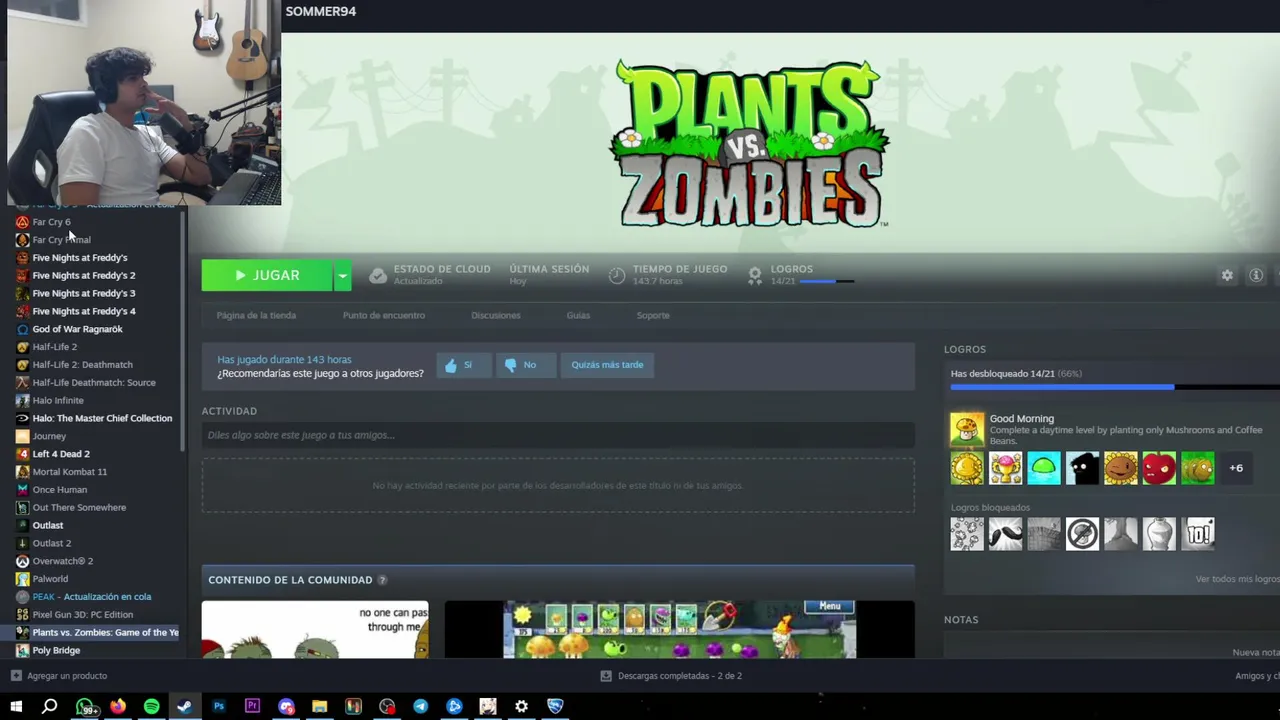Viewport: 1280px width, 720px height.
Task: Open Telegram from taskbar
Action: click(x=420, y=706)
